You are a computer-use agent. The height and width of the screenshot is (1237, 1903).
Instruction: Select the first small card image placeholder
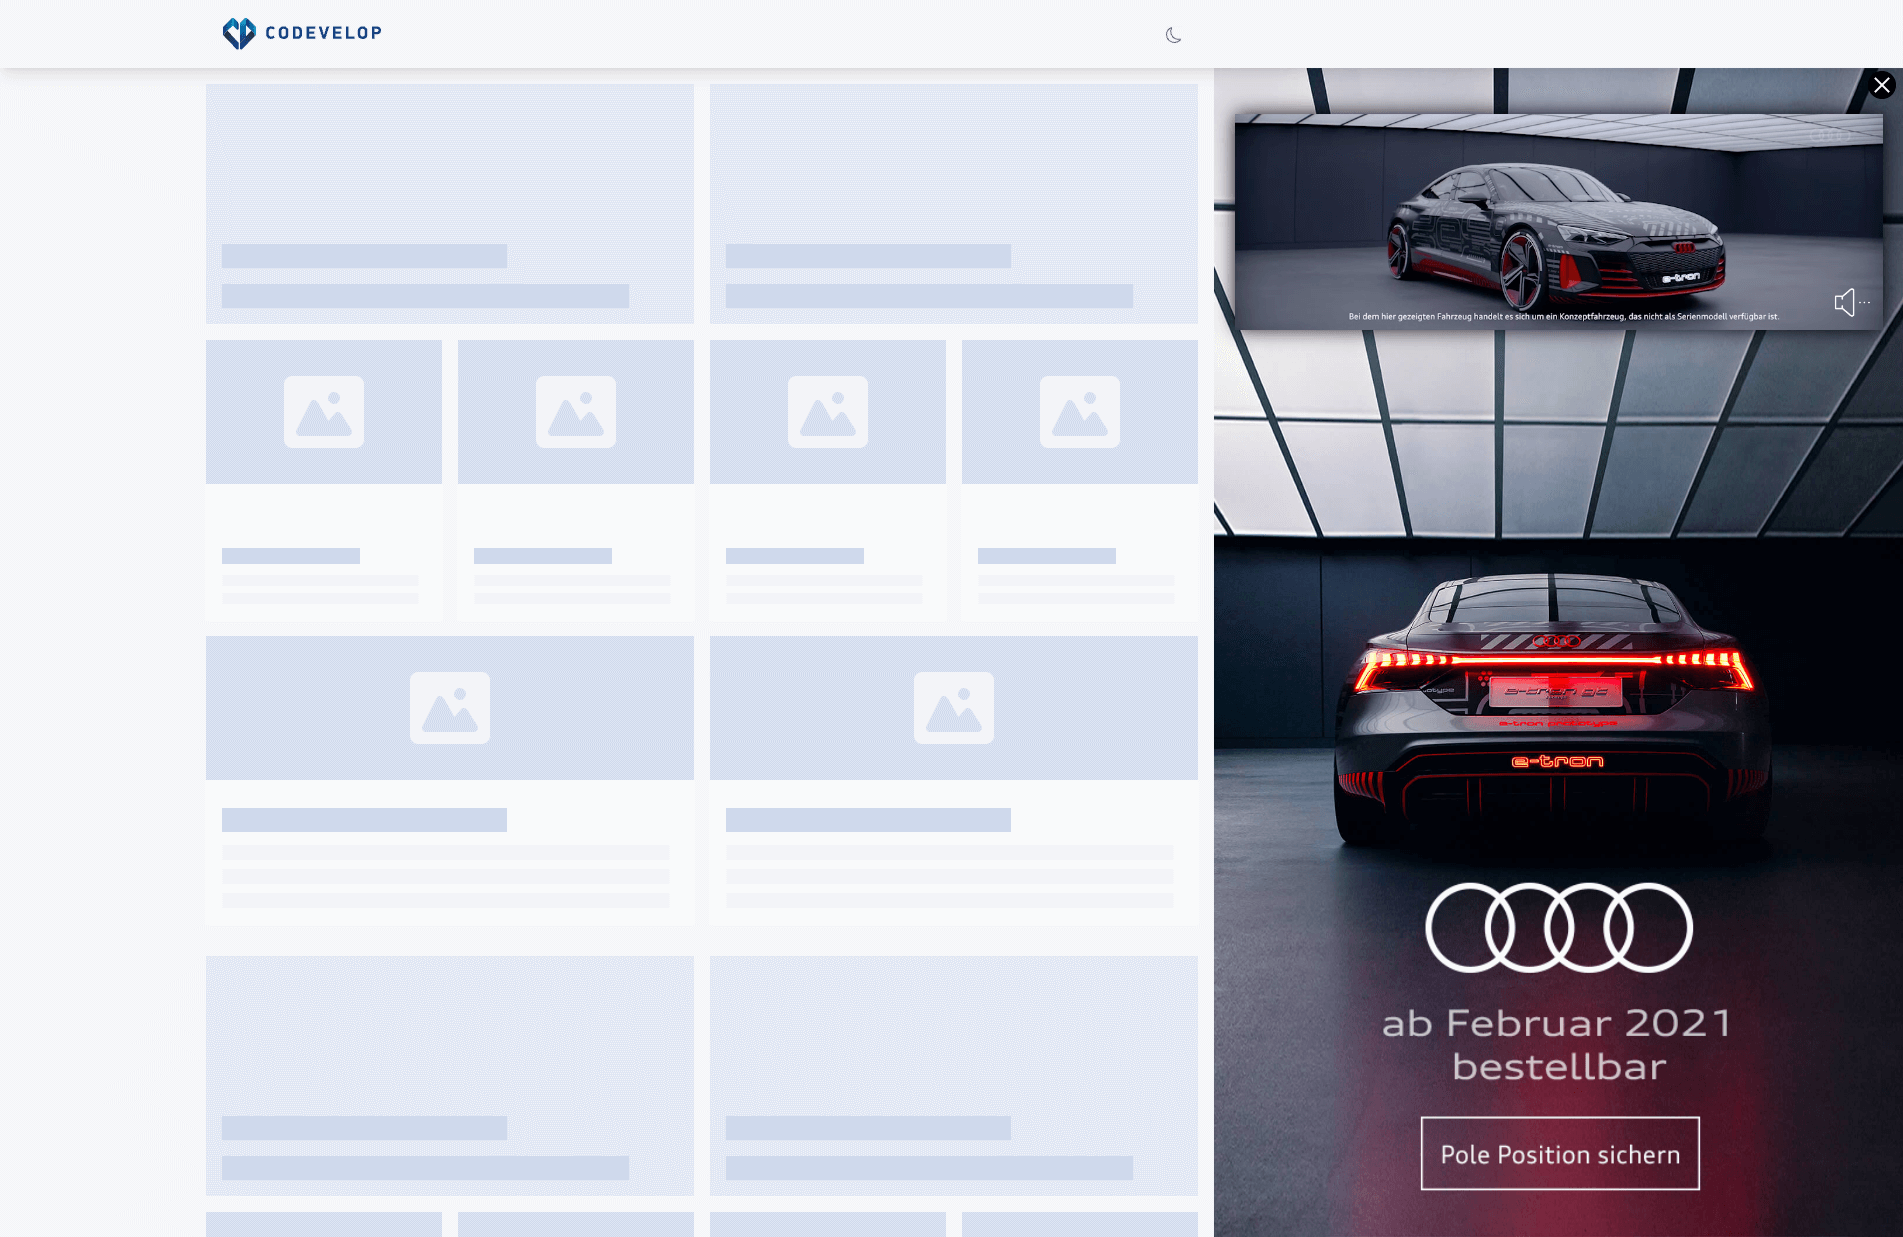(324, 412)
